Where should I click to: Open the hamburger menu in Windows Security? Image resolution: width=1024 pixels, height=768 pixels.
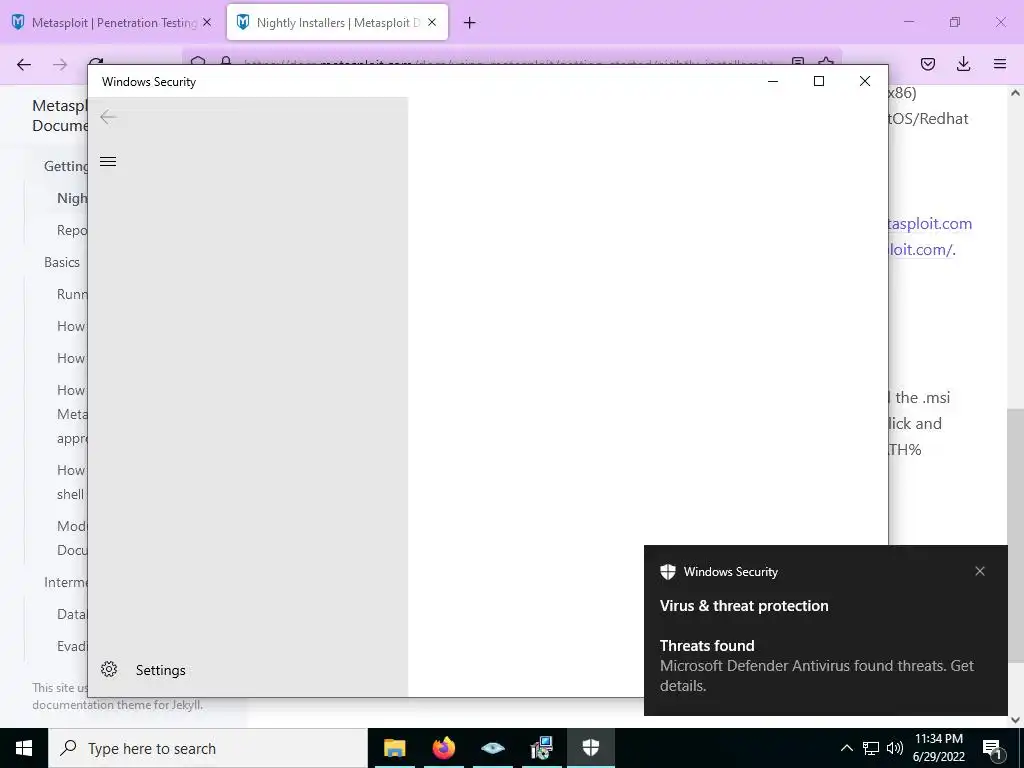point(108,162)
